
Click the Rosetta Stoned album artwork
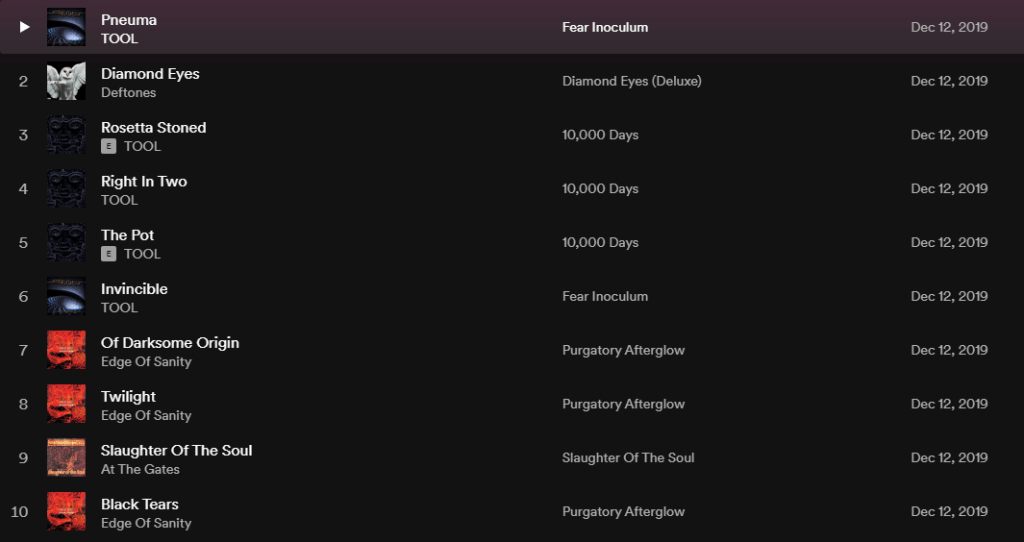click(x=66, y=135)
